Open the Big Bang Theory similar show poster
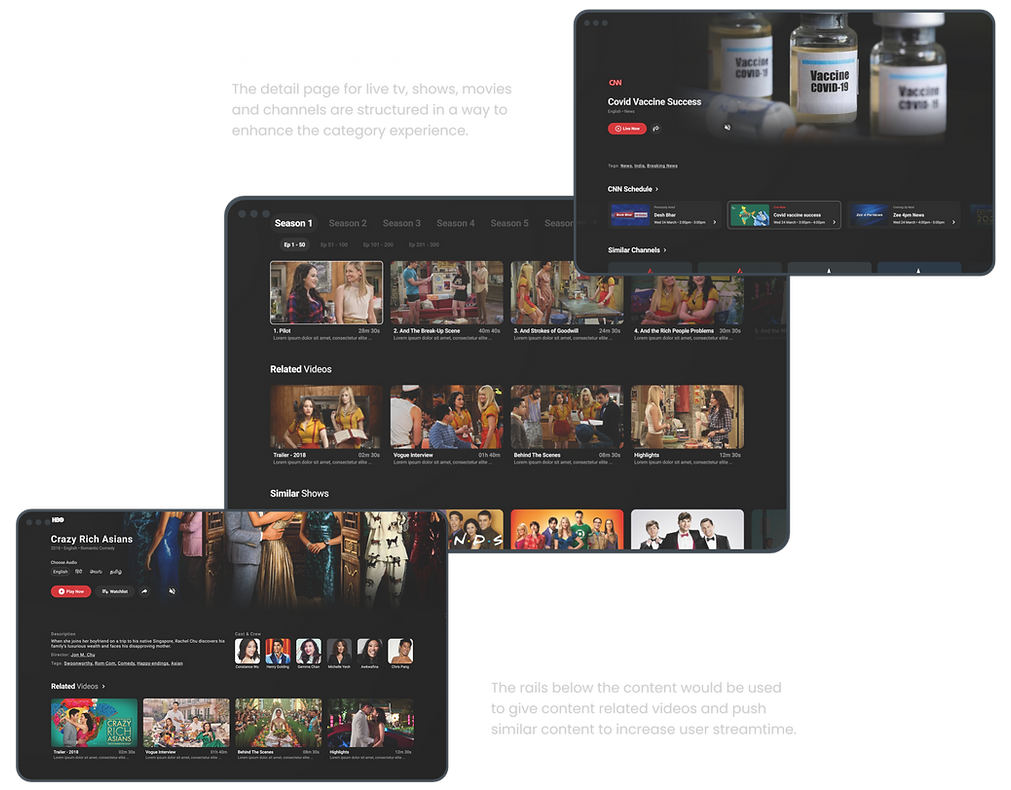 pos(567,529)
